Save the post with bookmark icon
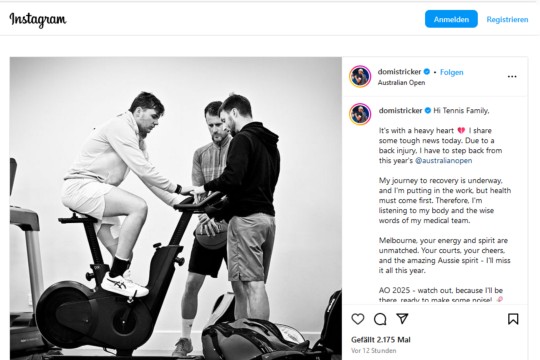Screen dimensions: 540x360 coord(513,319)
